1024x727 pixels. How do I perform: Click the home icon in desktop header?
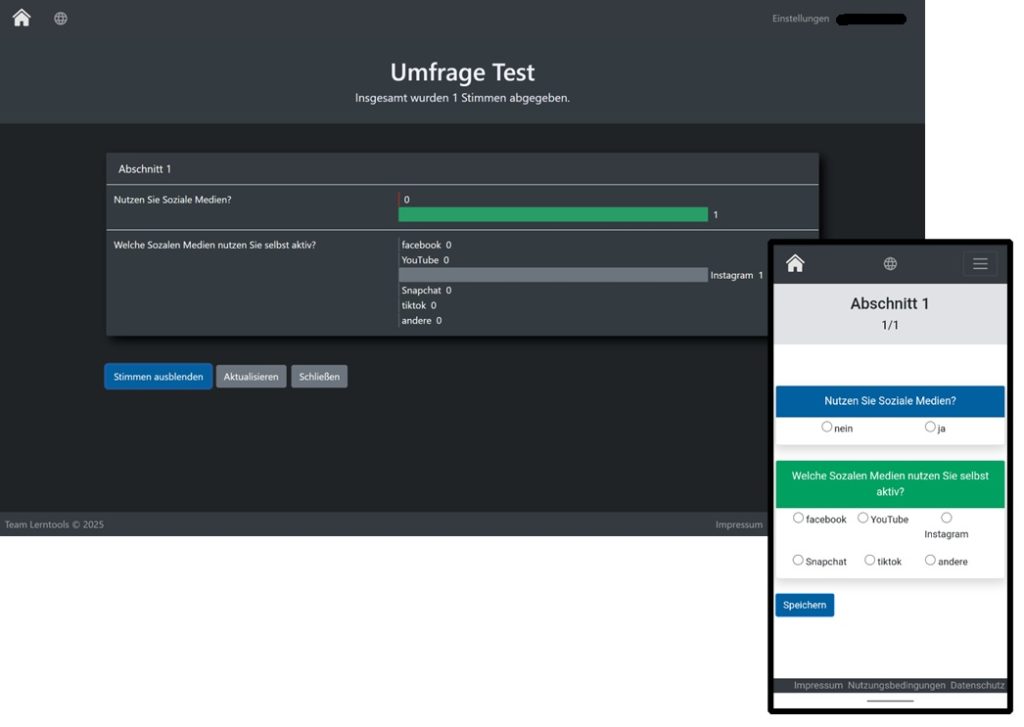(21, 18)
